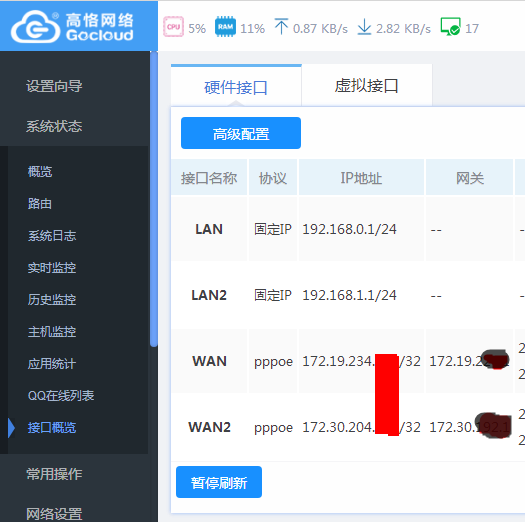Open 系统日志 in the sidebar
Screen dimensions: 525x522
(52, 236)
